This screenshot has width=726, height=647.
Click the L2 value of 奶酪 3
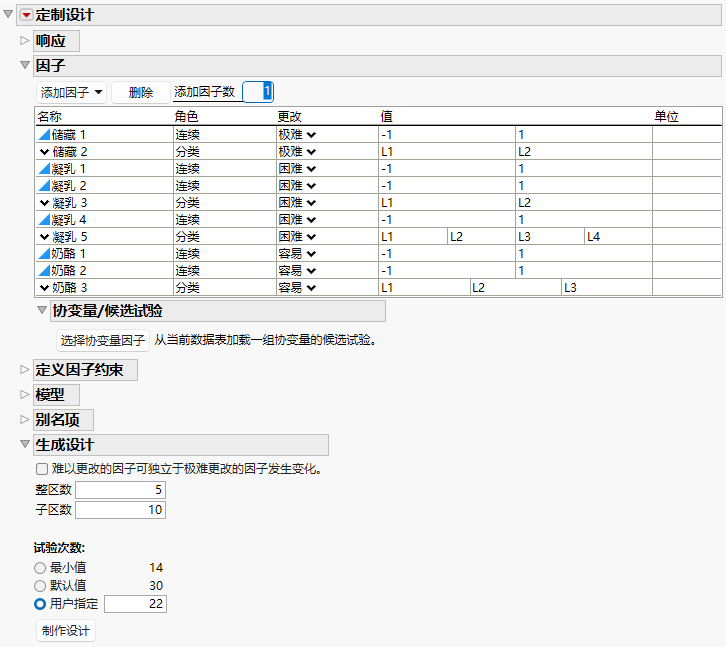[516, 288]
